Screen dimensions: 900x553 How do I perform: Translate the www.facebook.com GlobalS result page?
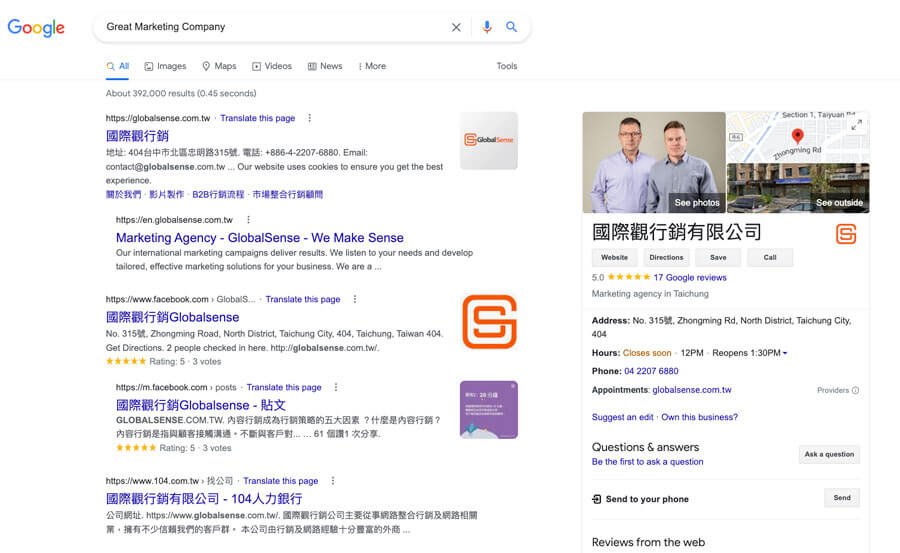[303, 299]
